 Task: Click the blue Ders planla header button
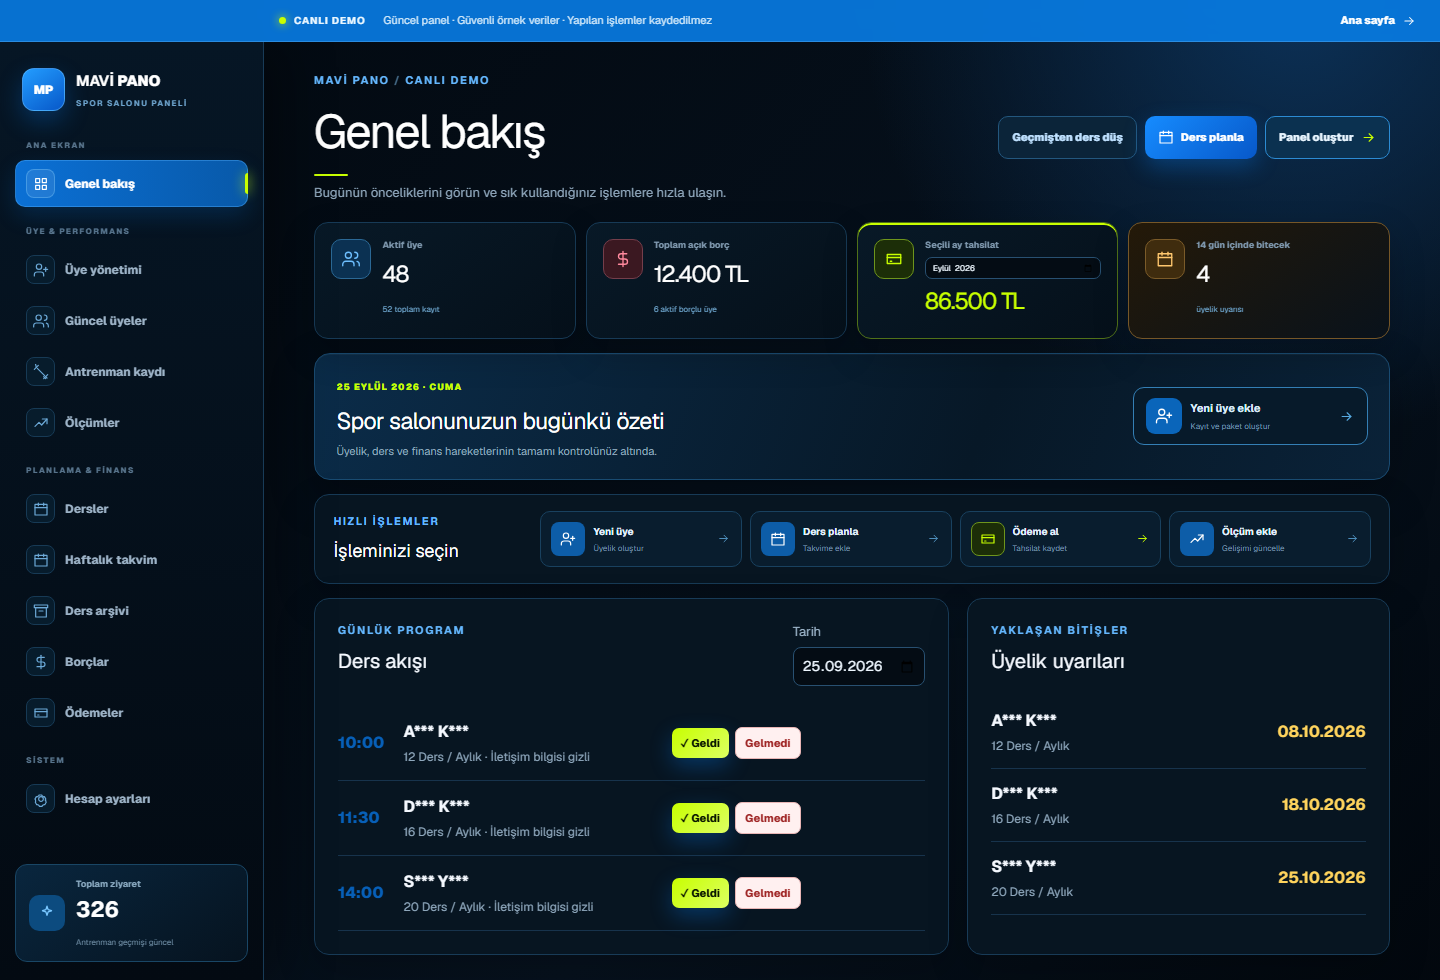pos(1201,138)
